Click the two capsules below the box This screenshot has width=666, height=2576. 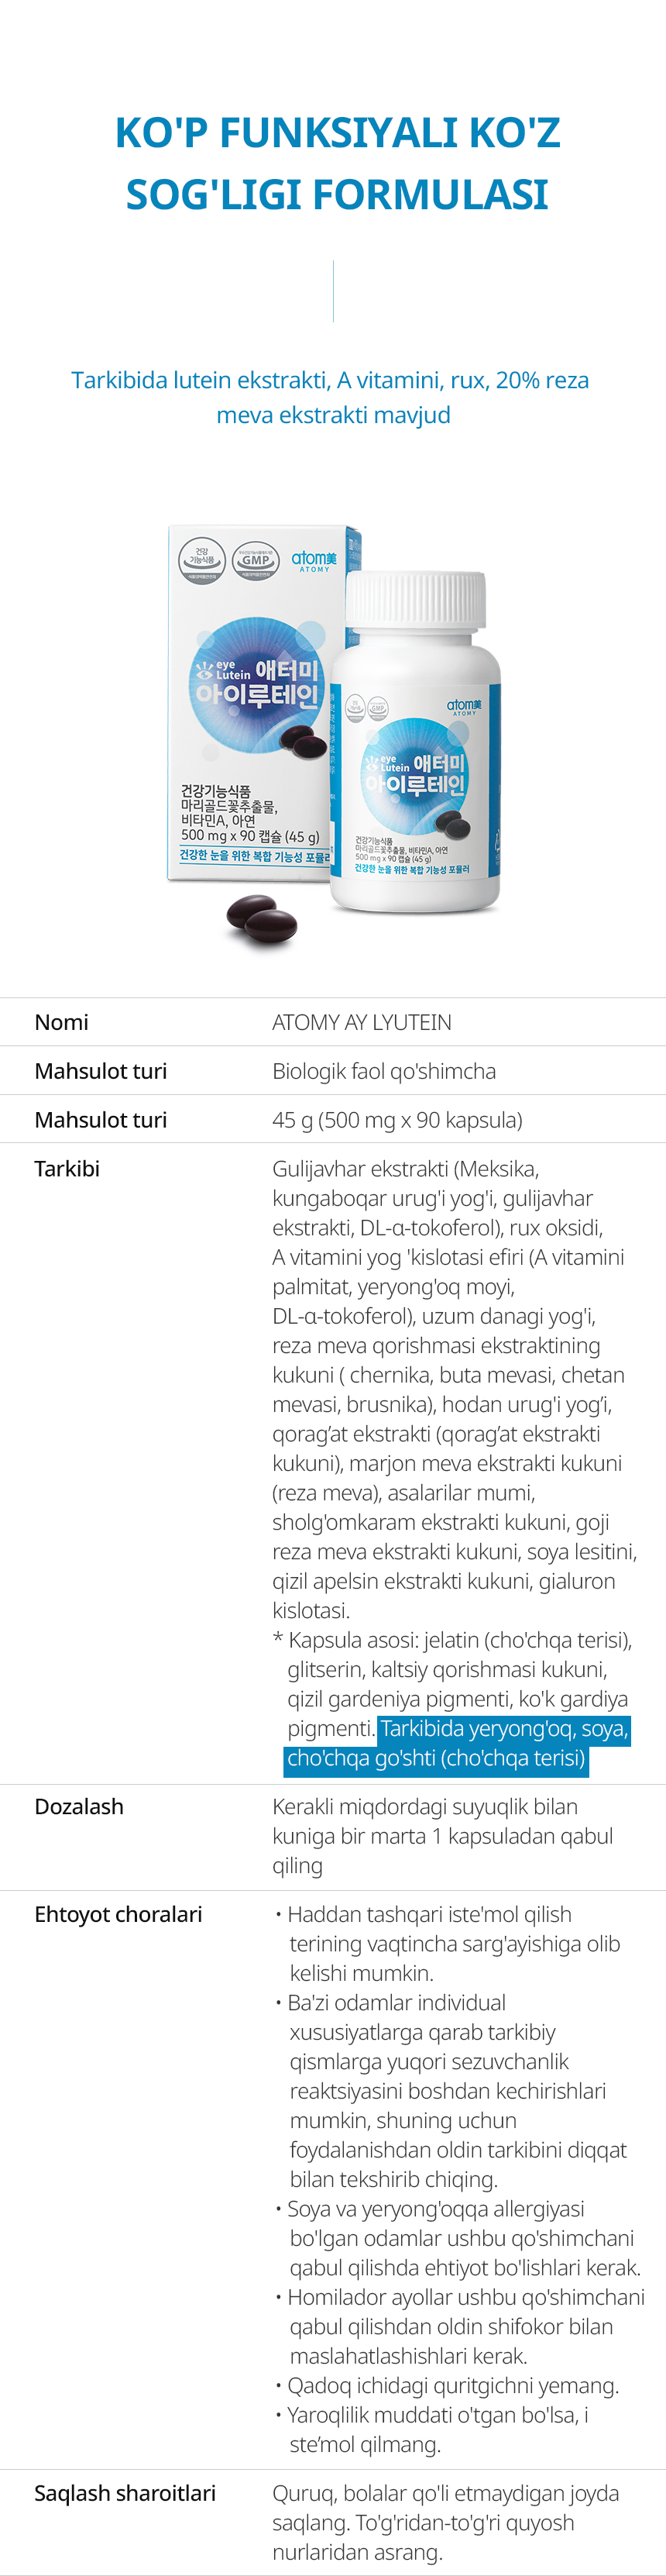point(261,920)
